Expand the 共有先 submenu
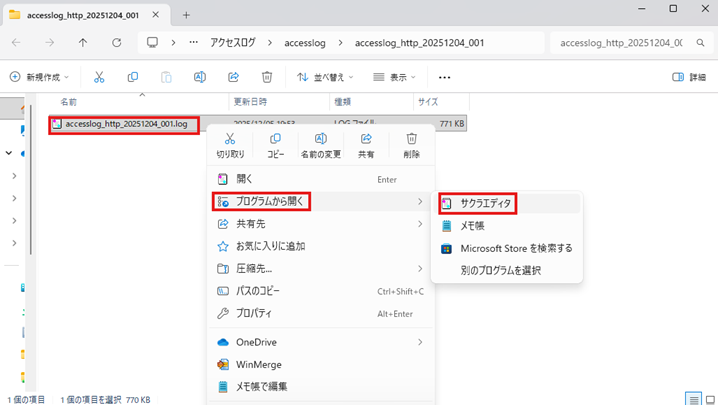 pyautogui.click(x=420, y=224)
